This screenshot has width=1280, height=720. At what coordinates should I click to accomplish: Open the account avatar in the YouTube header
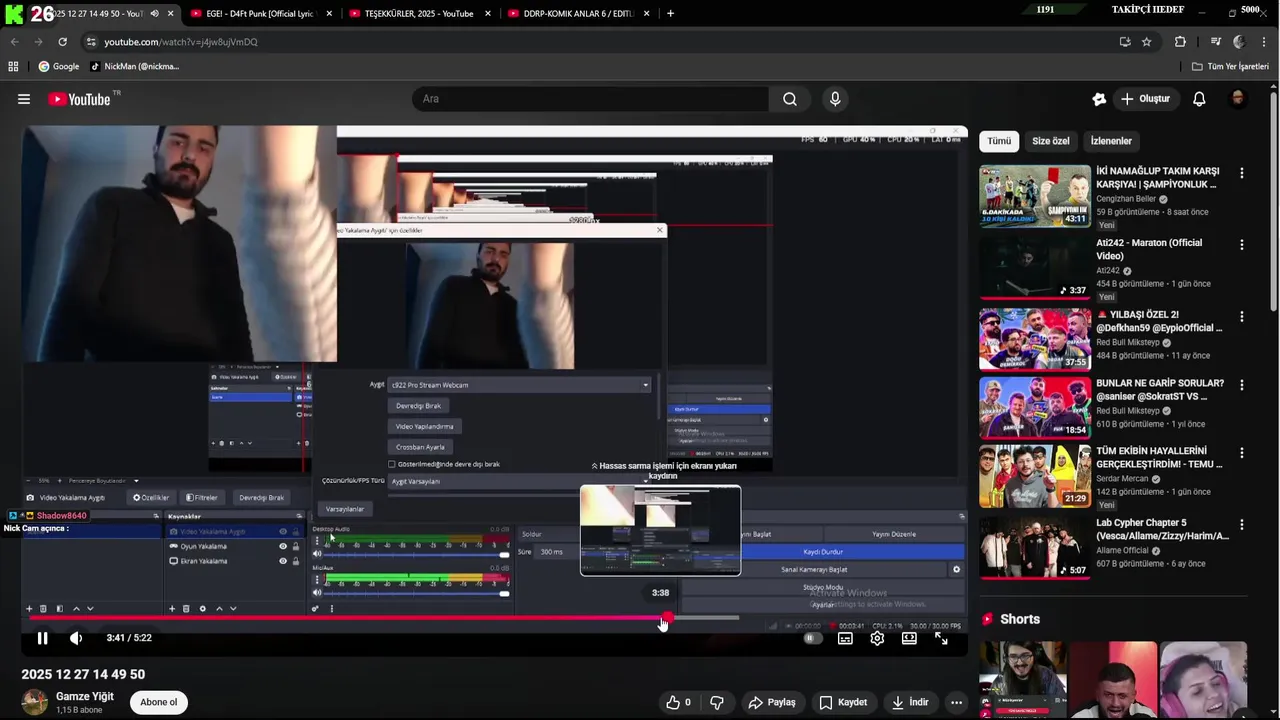click(x=1237, y=99)
